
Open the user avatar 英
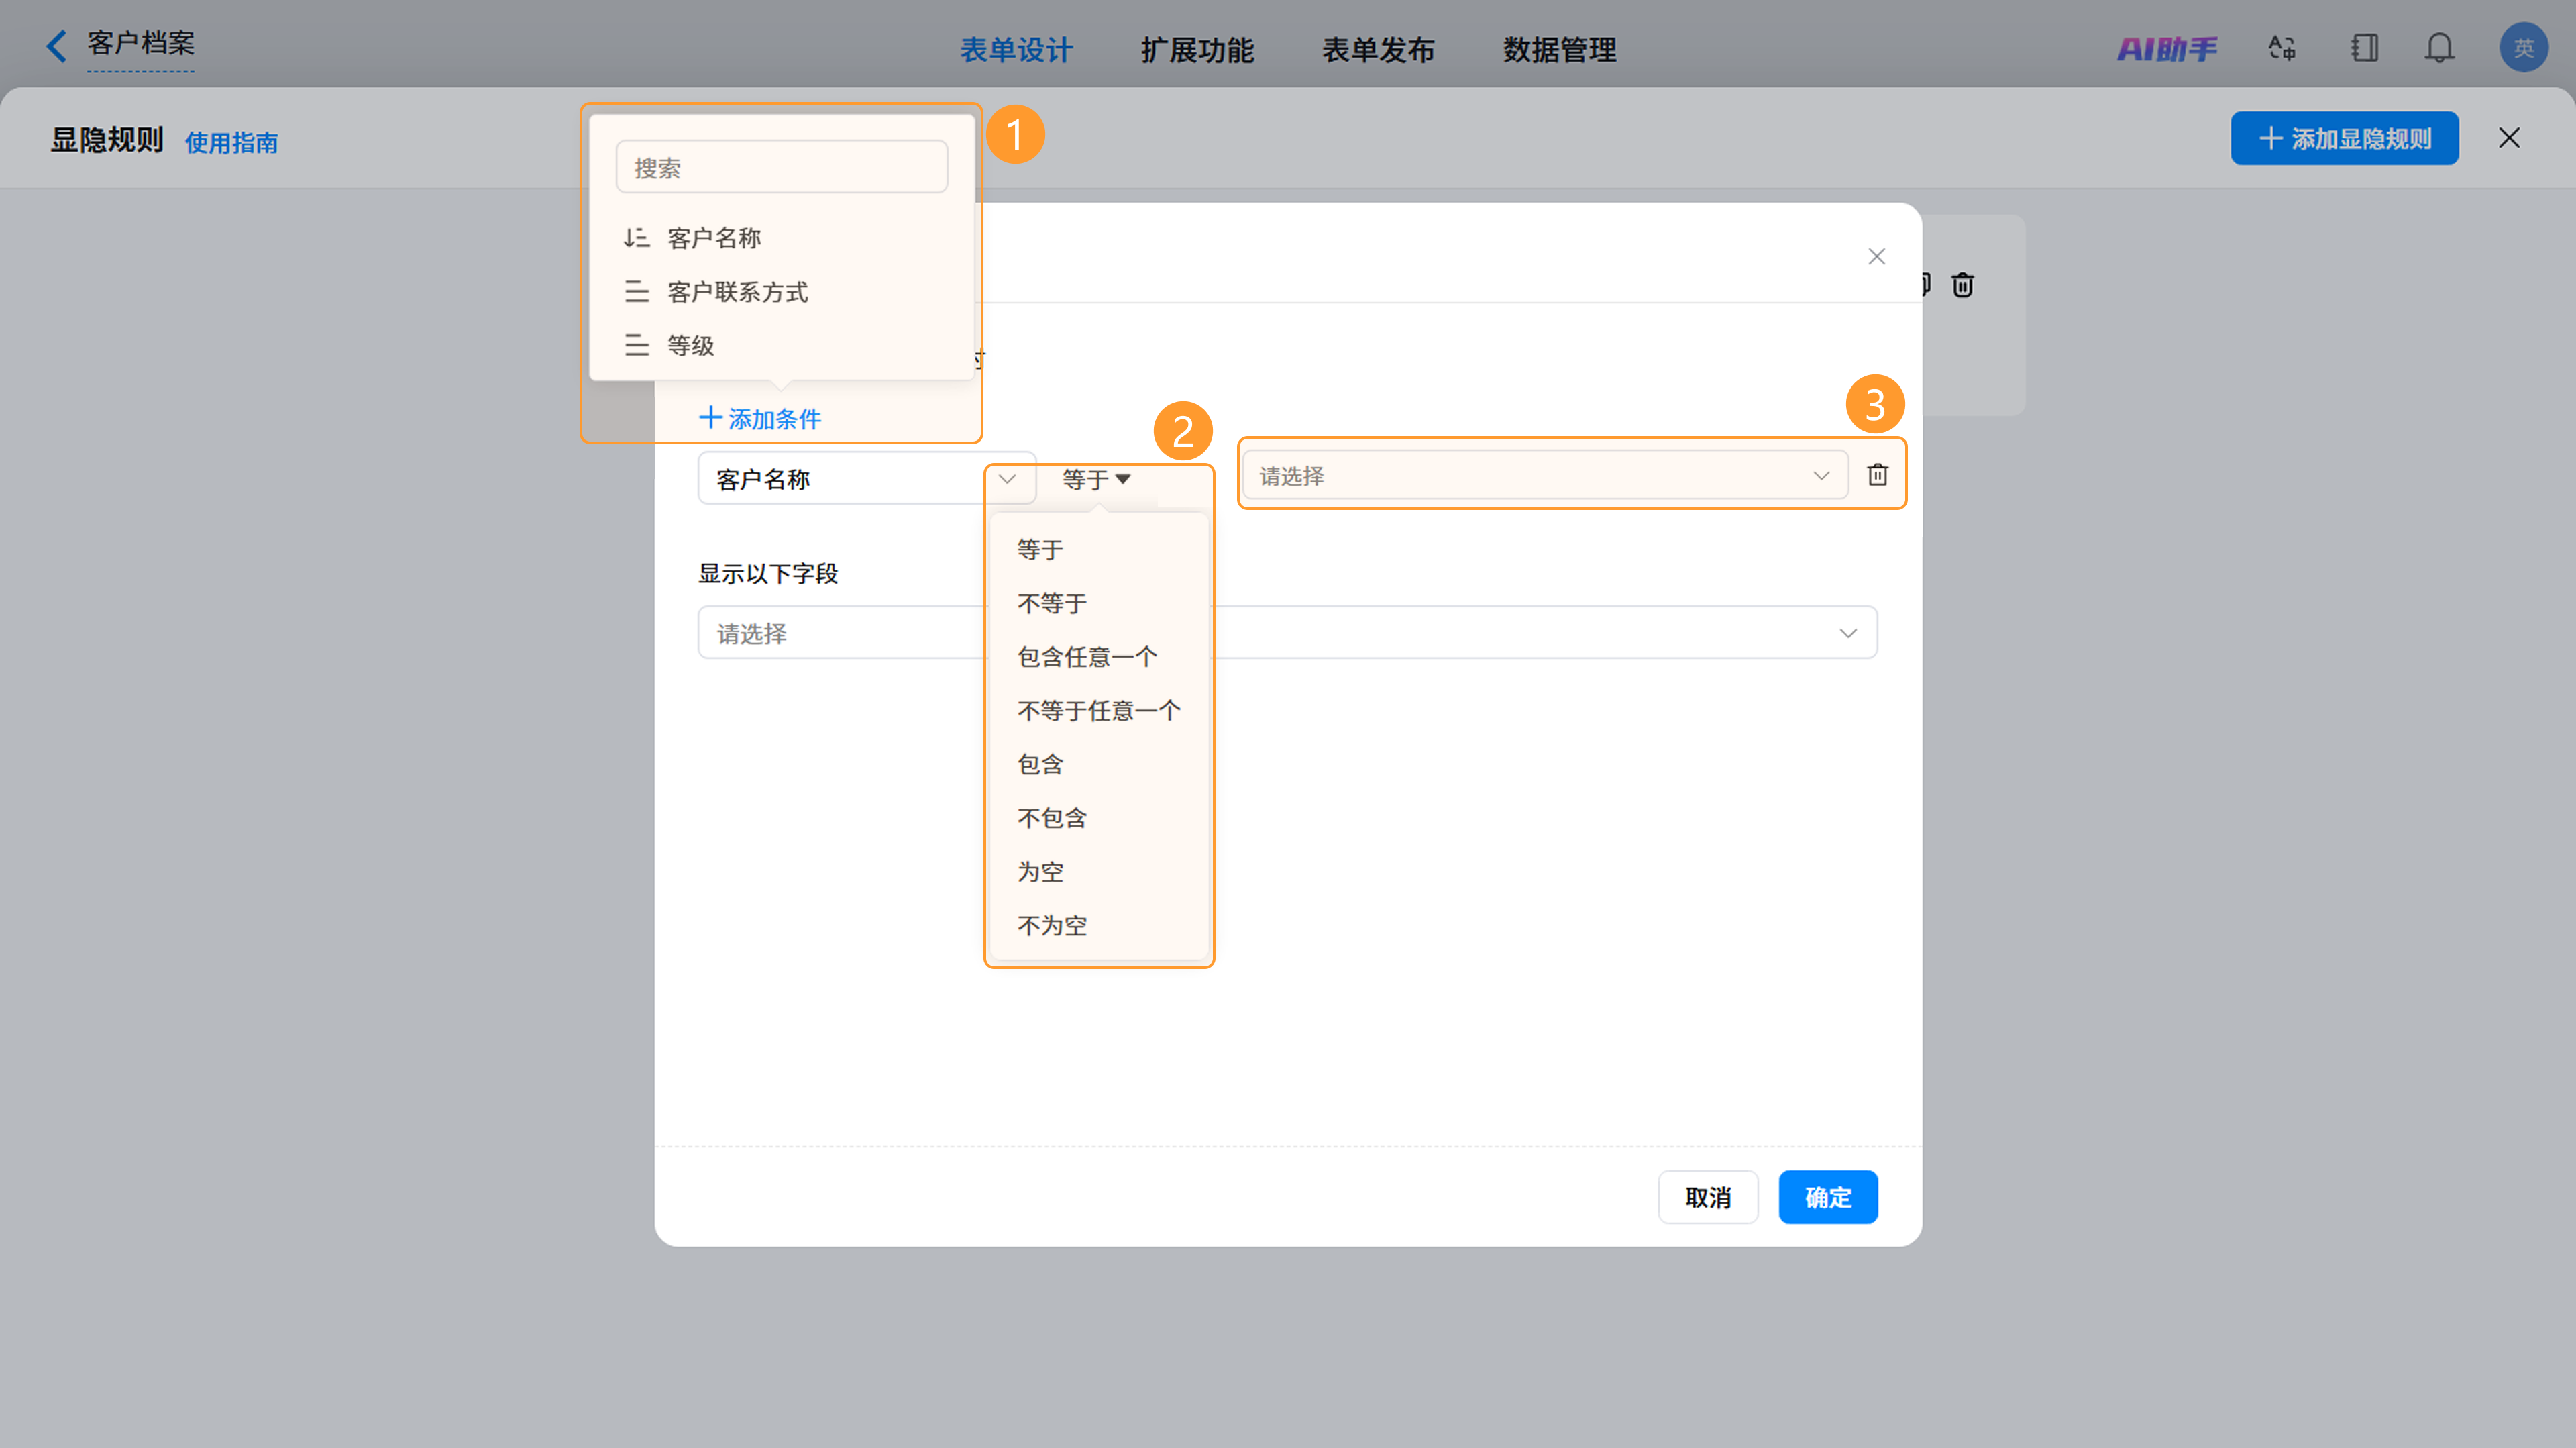pyautogui.click(x=2523, y=48)
